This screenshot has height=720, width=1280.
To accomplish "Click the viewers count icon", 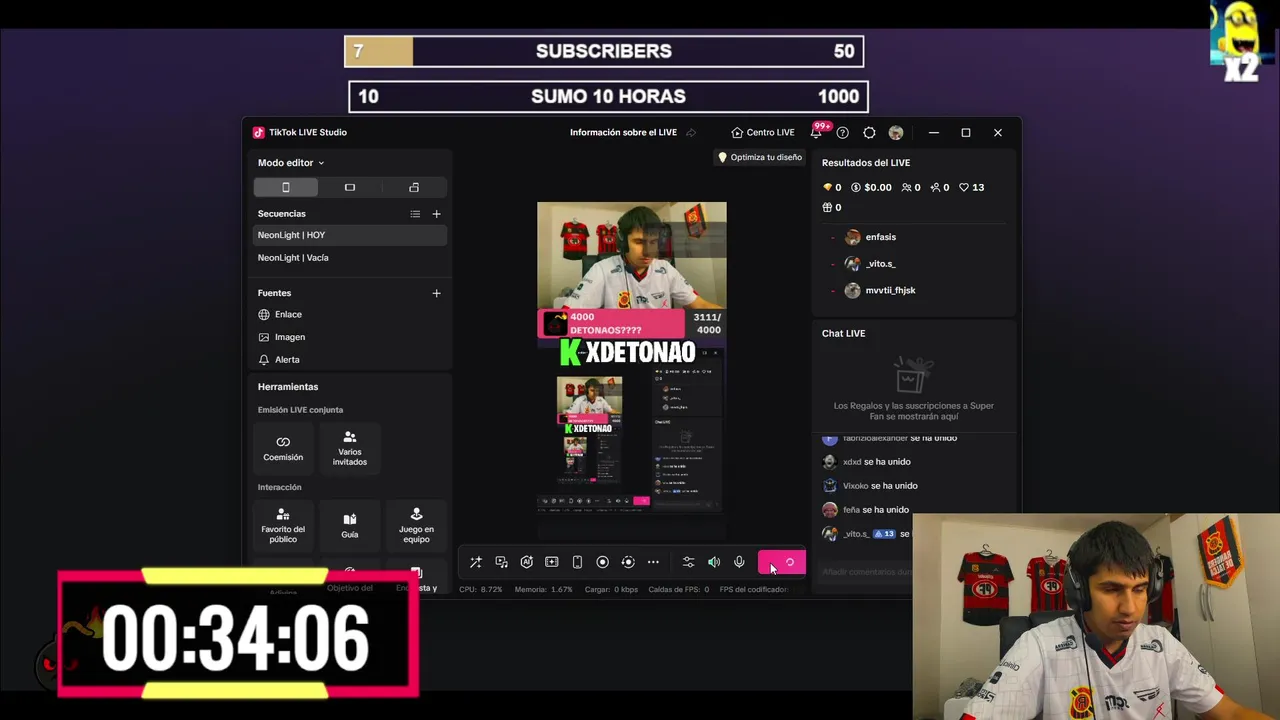I will click(911, 187).
